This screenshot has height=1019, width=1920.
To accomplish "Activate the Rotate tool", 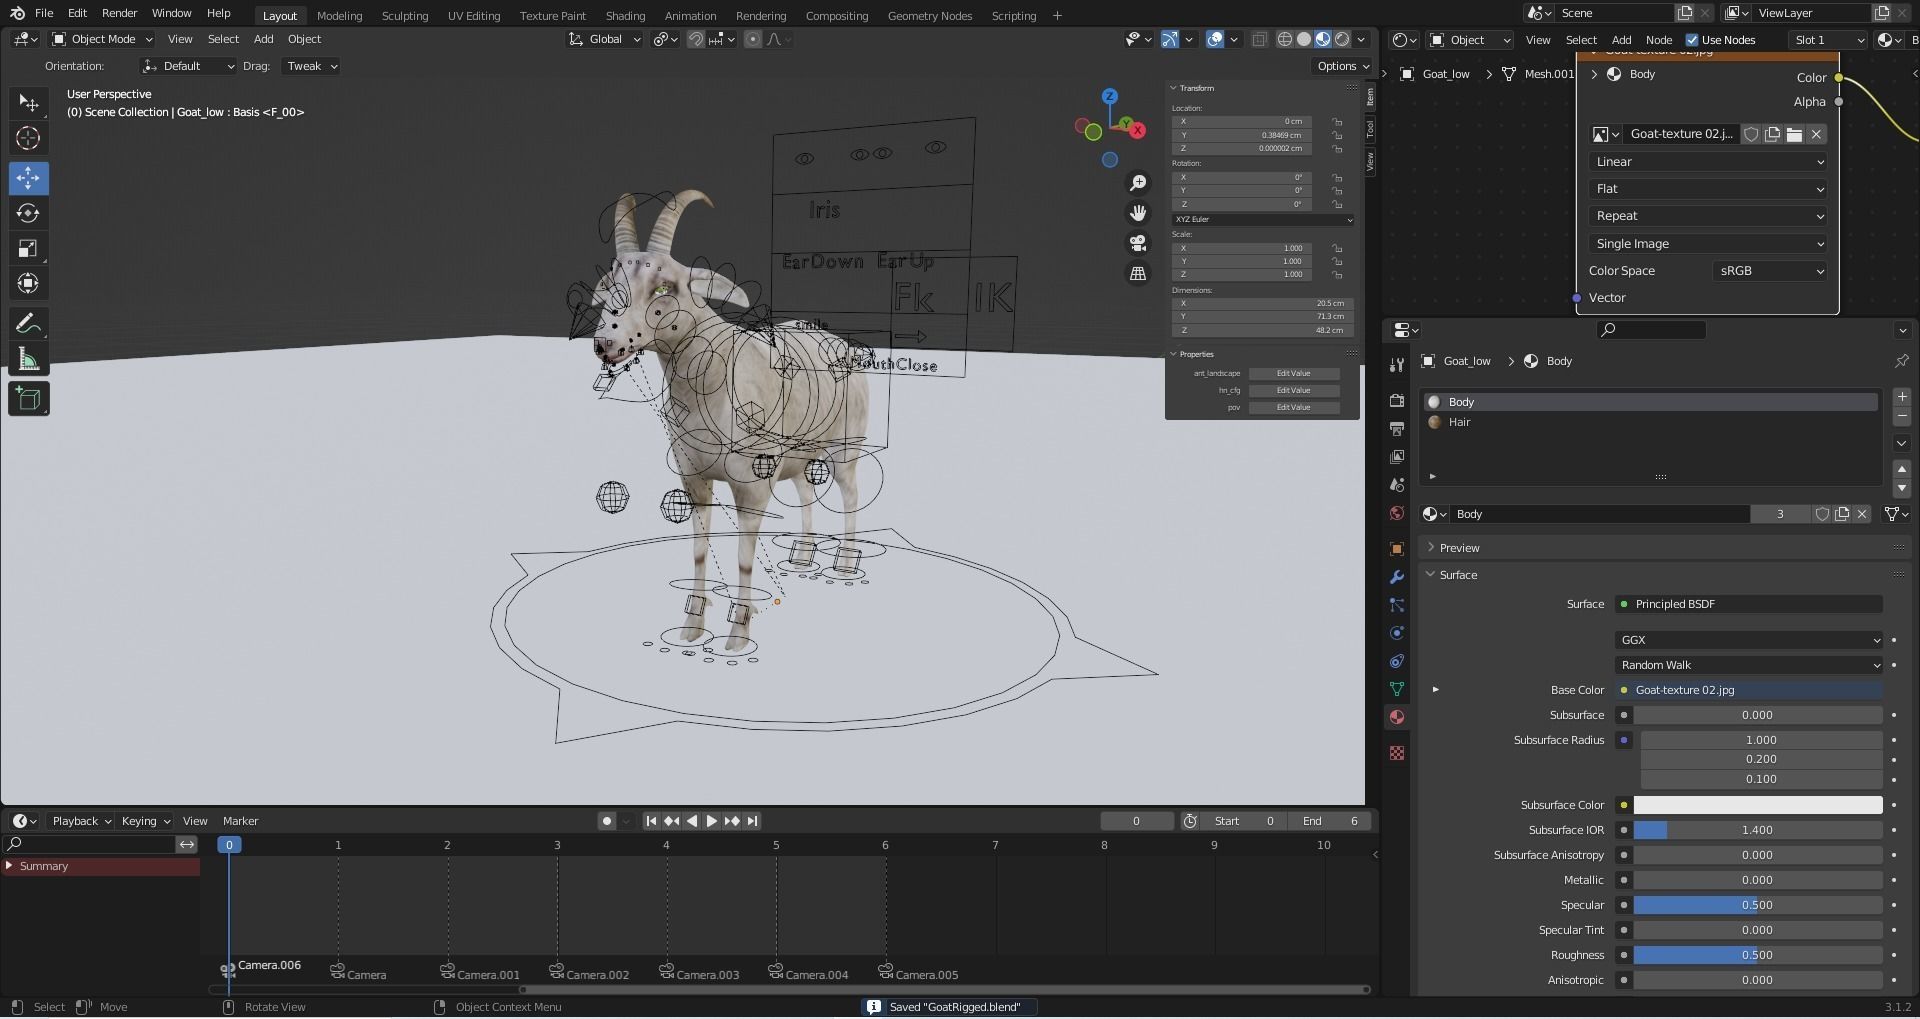I will click(x=28, y=213).
